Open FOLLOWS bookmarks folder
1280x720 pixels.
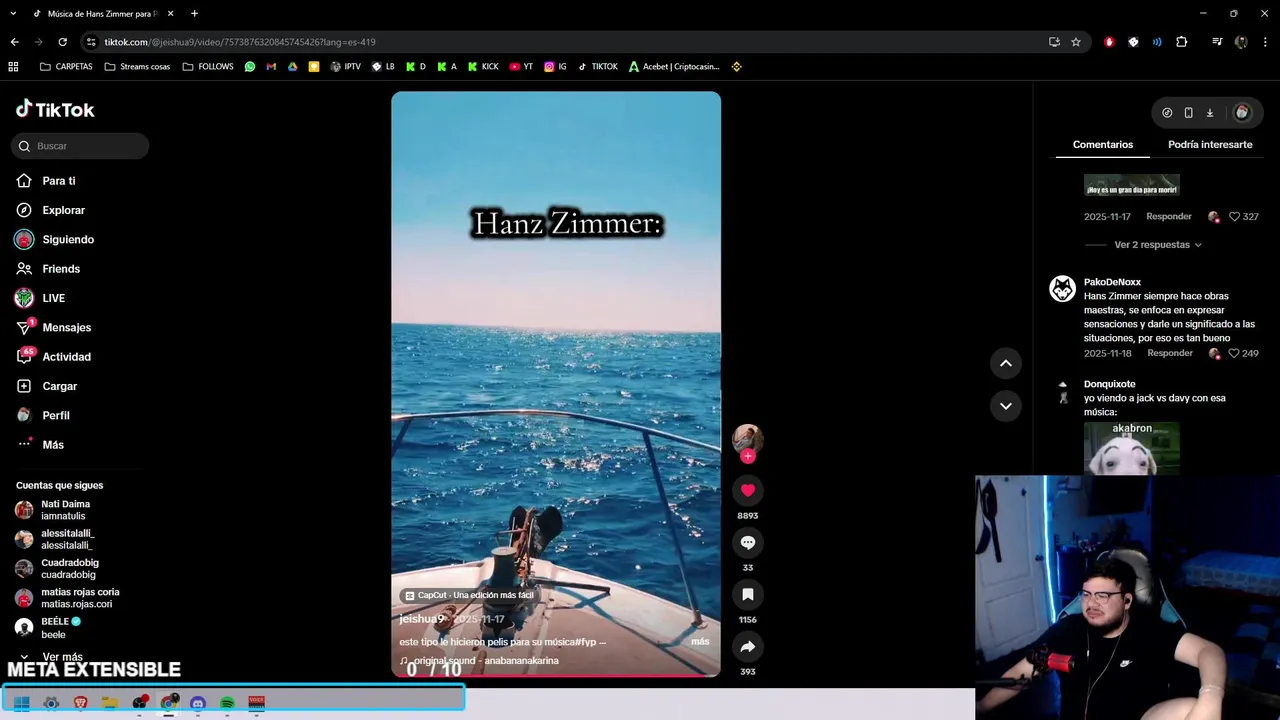click(208, 67)
